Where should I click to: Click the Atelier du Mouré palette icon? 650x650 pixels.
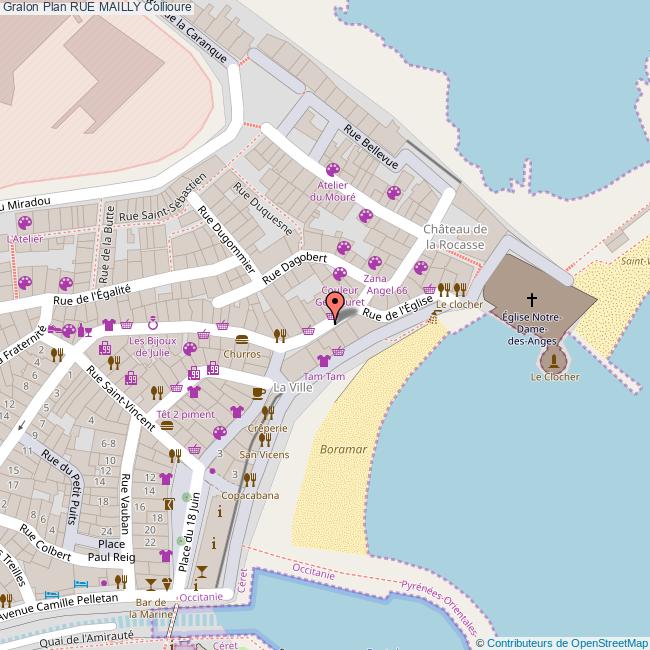(x=332, y=168)
